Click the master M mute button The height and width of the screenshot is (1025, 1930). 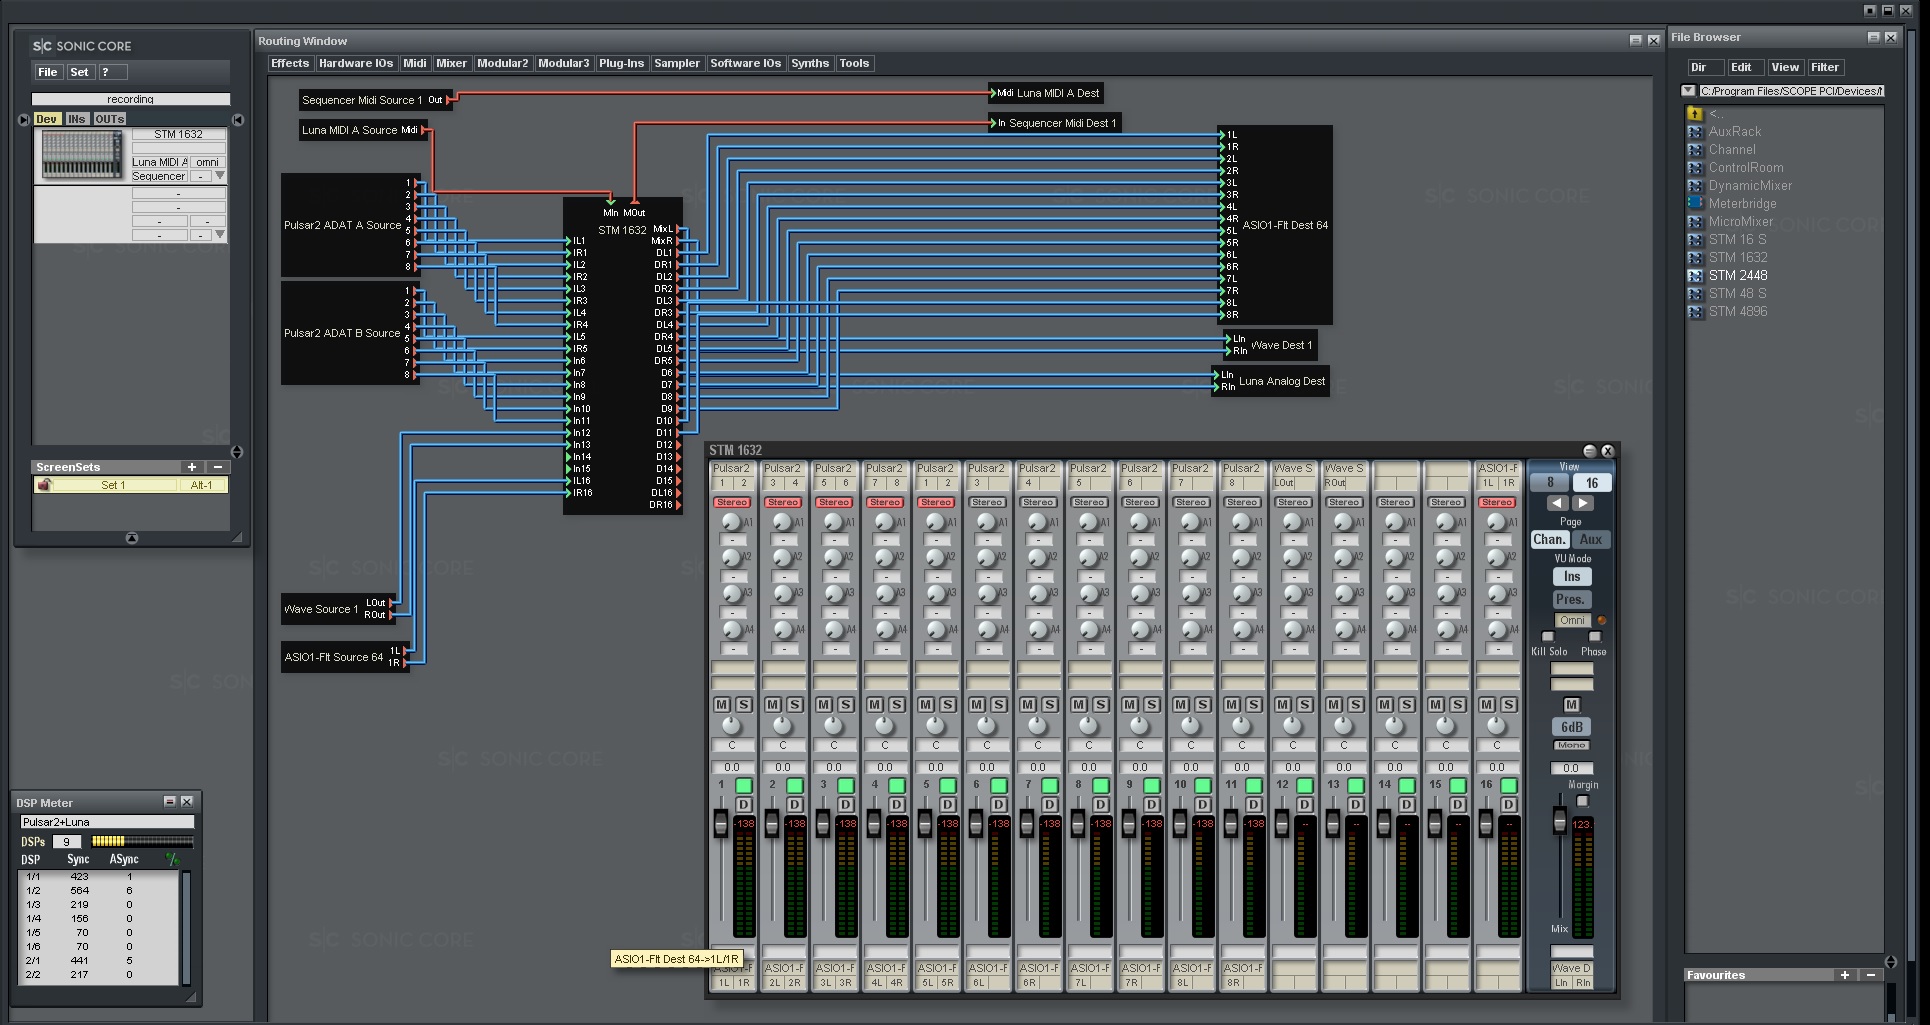pos(1571,705)
